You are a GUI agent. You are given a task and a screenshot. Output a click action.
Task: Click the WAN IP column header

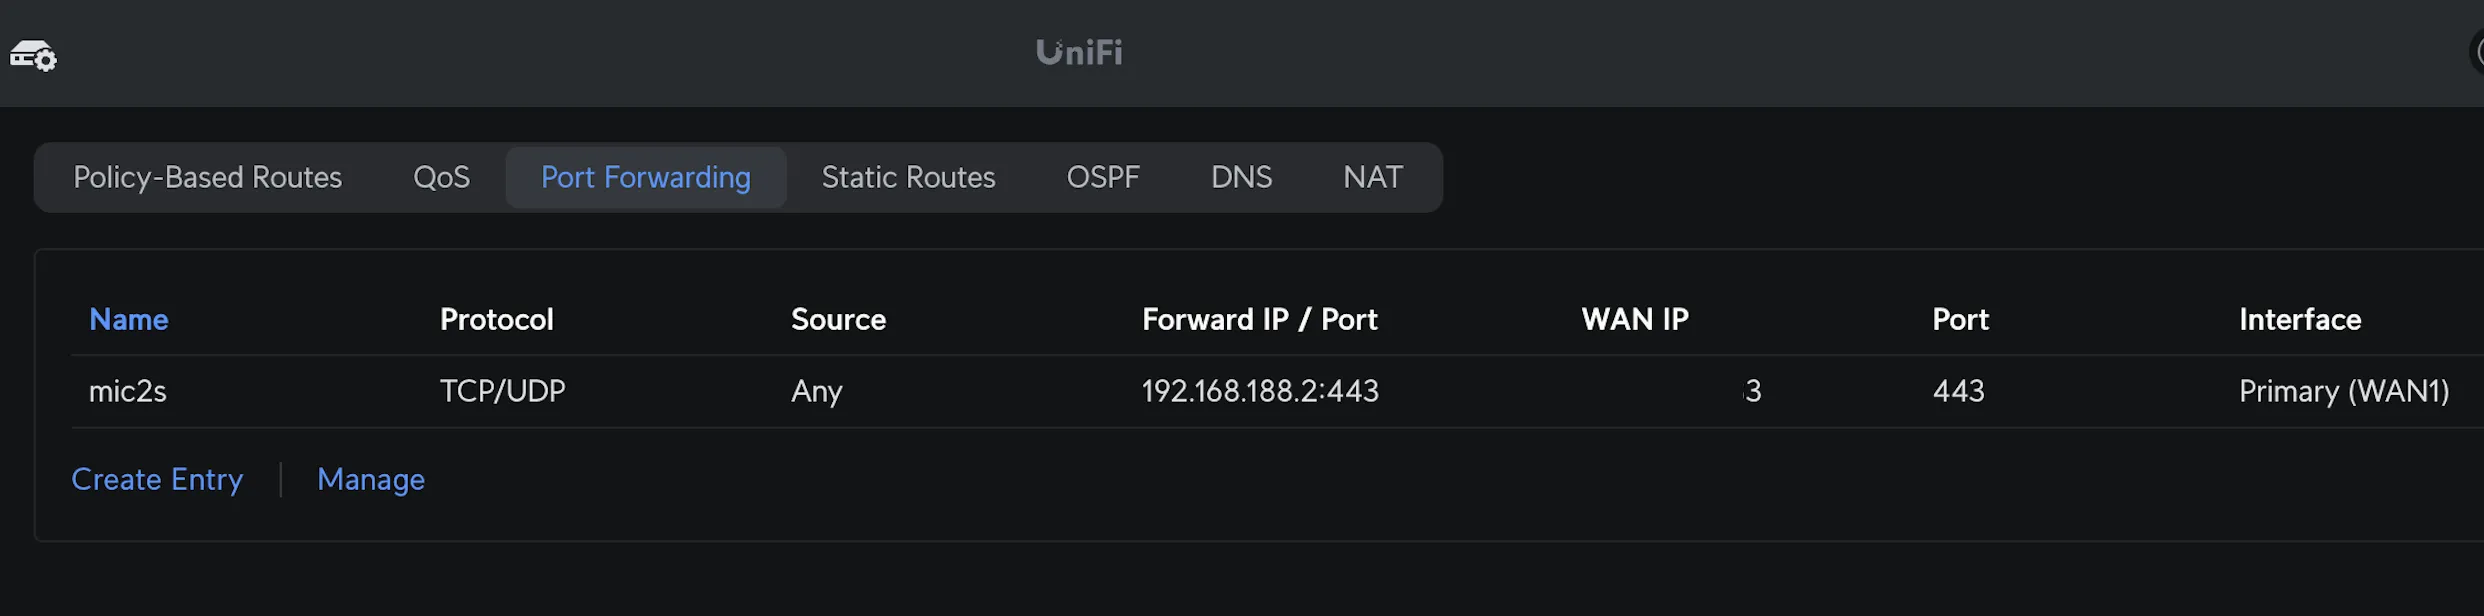click(1634, 319)
